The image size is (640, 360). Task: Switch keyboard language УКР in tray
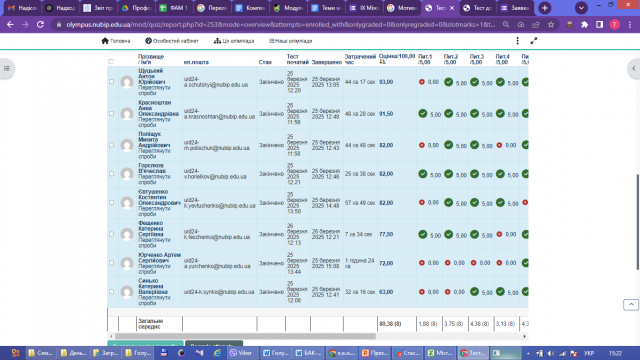589,353
